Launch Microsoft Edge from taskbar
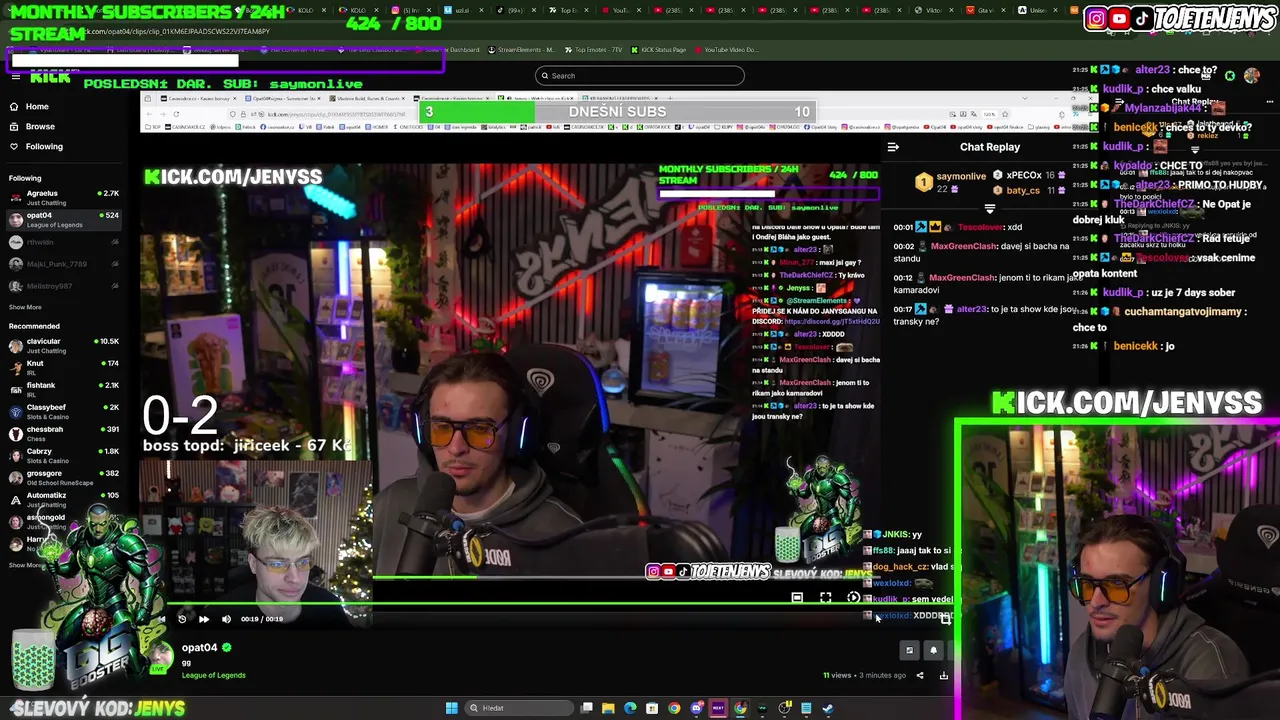 [630, 708]
